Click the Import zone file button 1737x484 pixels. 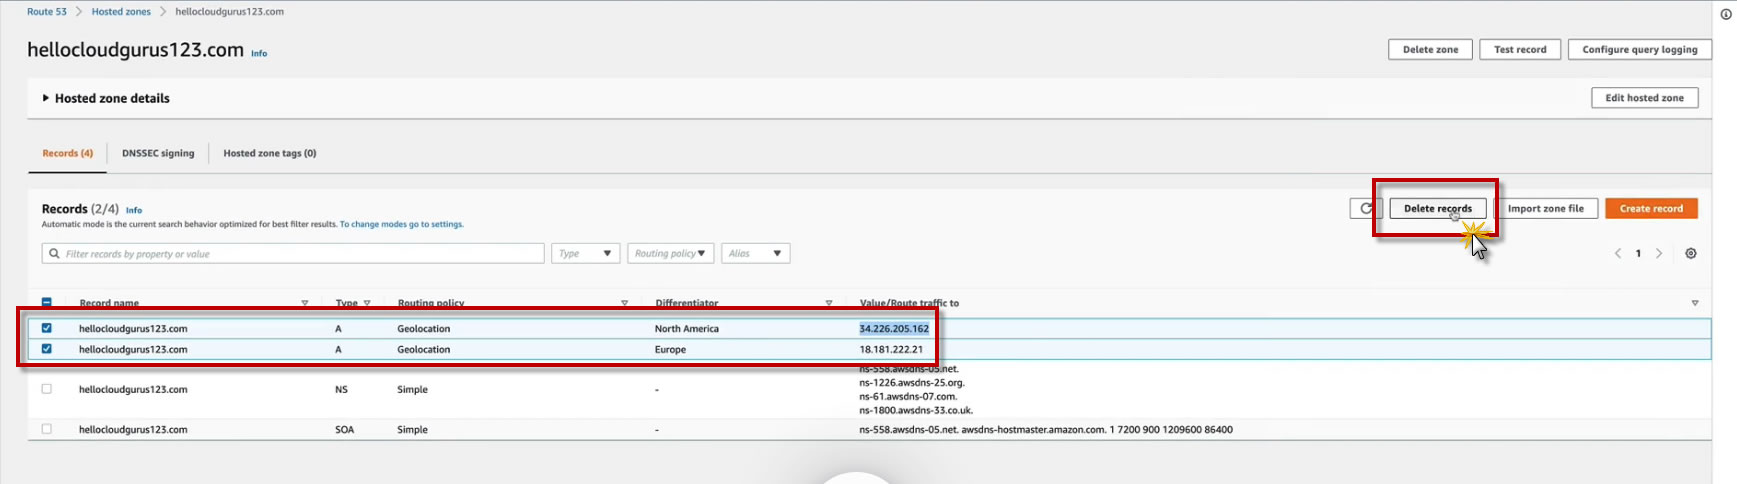click(1546, 209)
